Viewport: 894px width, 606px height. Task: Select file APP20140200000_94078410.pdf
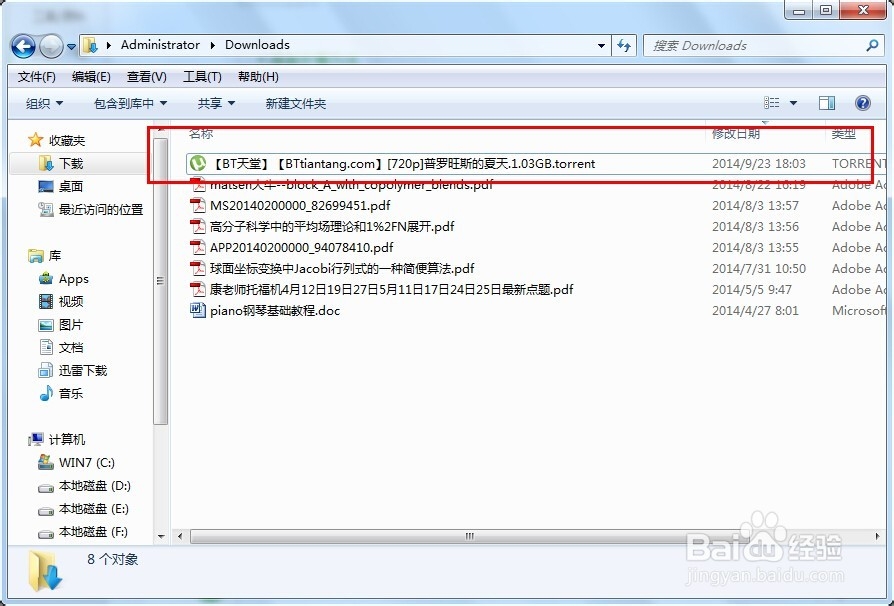click(x=302, y=247)
